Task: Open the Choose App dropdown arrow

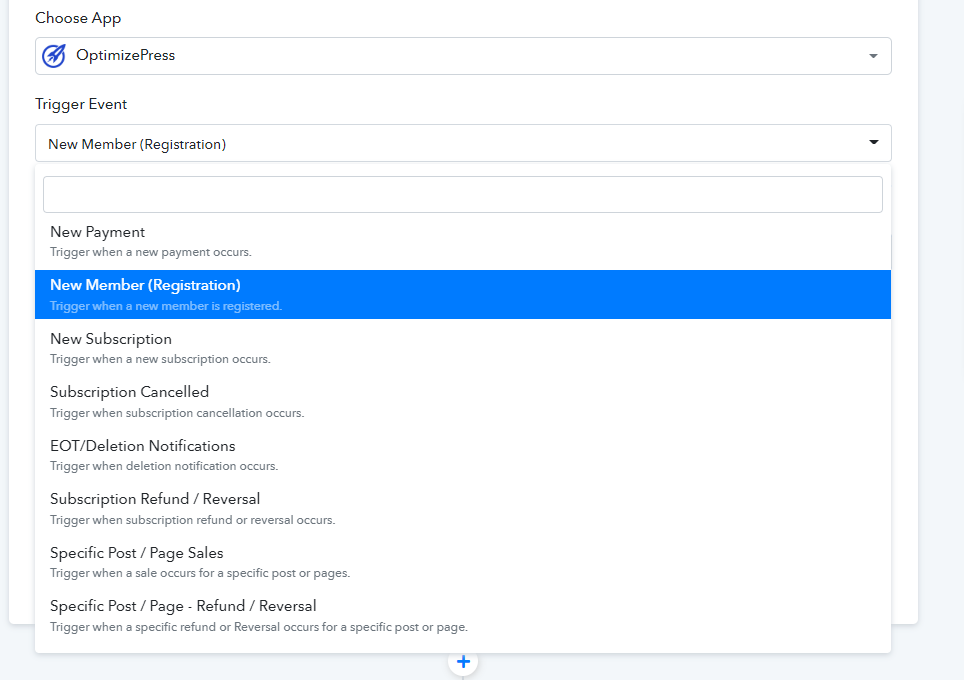Action: click(x=873, y=56)
